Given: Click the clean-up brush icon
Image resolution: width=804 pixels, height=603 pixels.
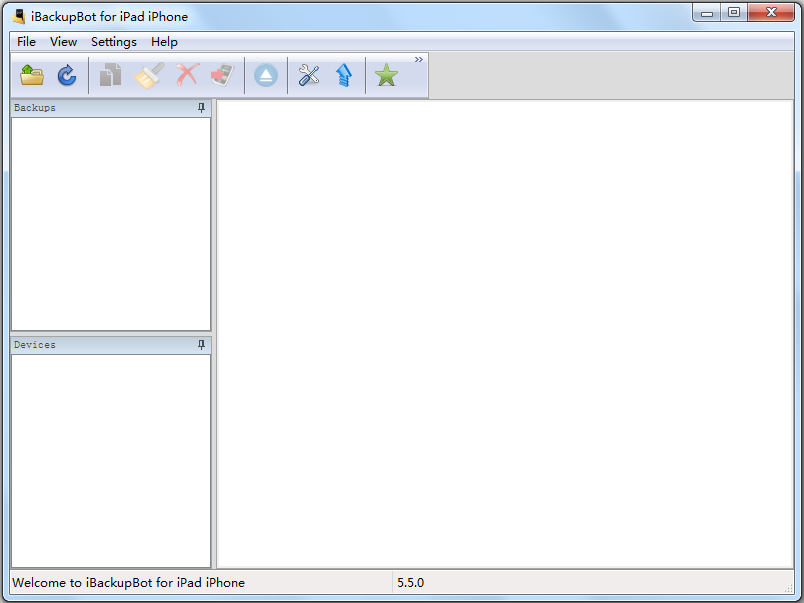Looking at the screenshot, I should click(x=149, y=75).
